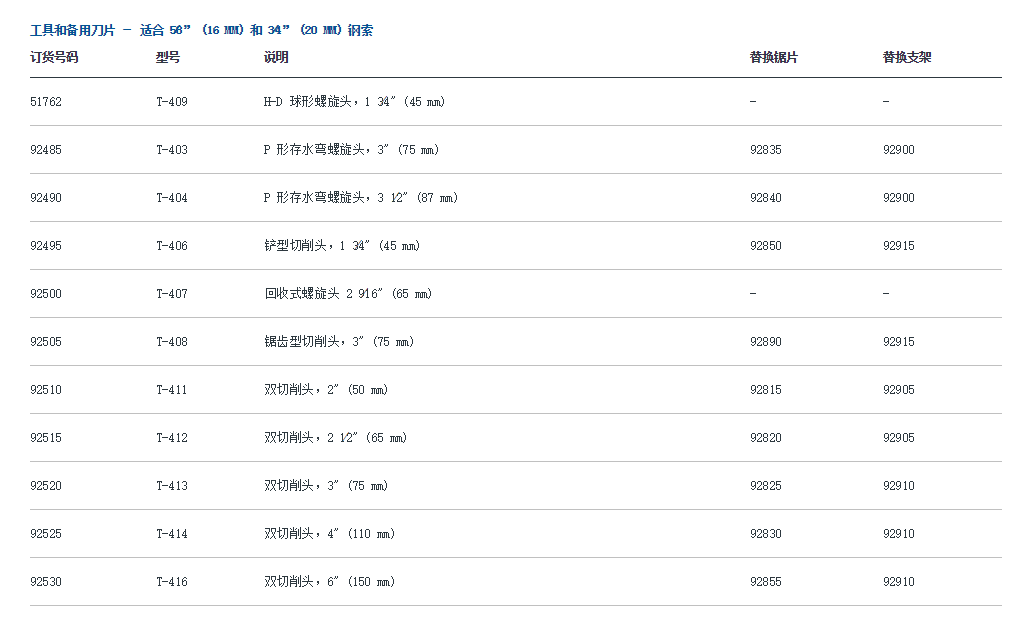Click the 说明 column header
The width and height of the screenshot is (1025, 617).
276,58
